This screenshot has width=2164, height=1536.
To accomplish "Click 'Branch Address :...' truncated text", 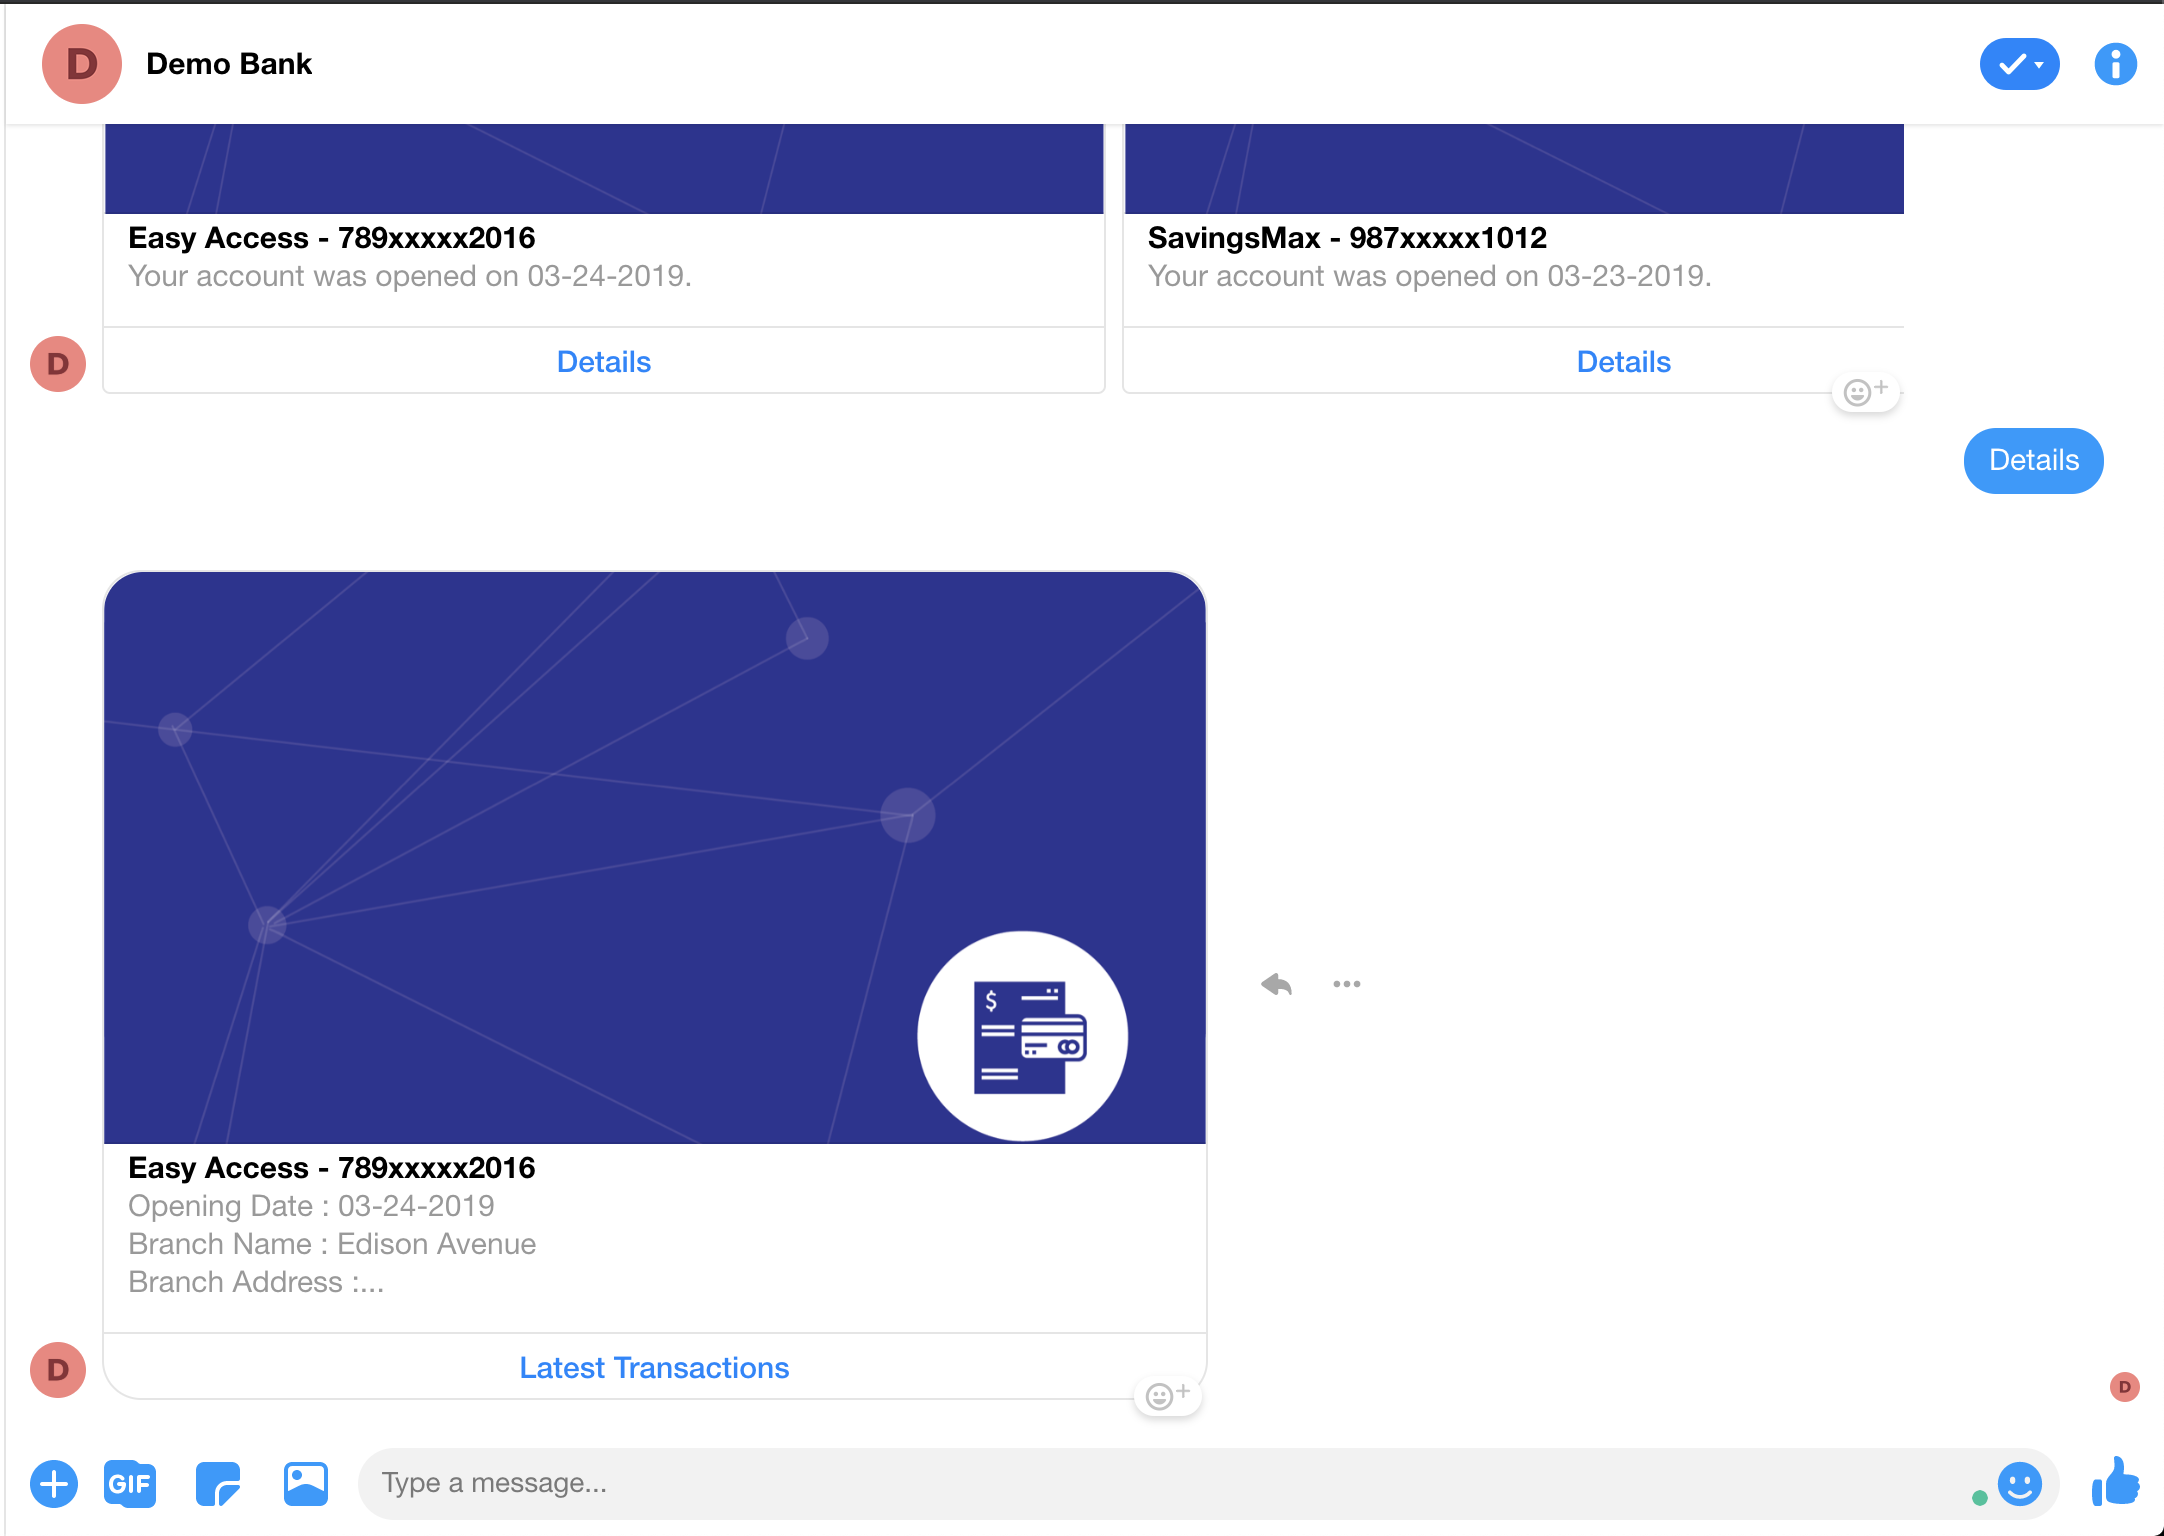I will (x=256, y=1282).
